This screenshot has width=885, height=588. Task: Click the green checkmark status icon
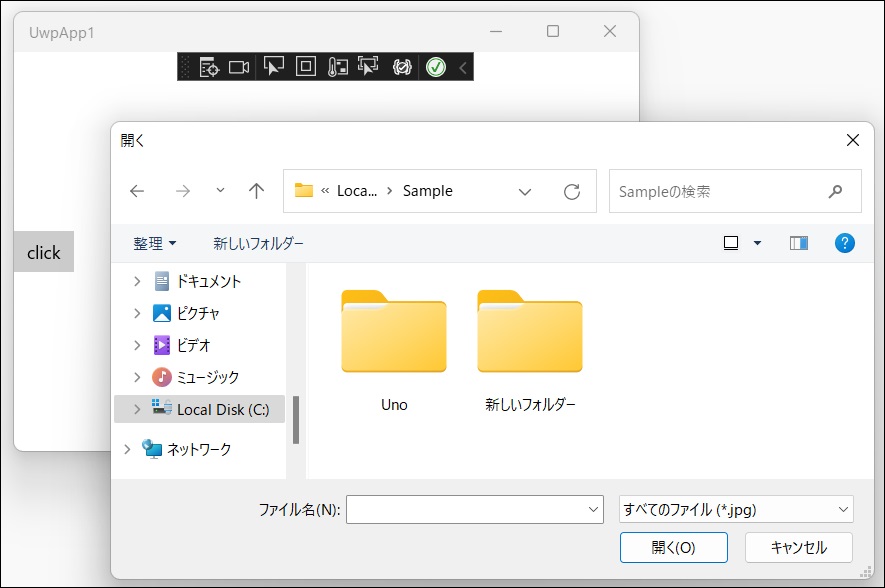click(435, 67)
